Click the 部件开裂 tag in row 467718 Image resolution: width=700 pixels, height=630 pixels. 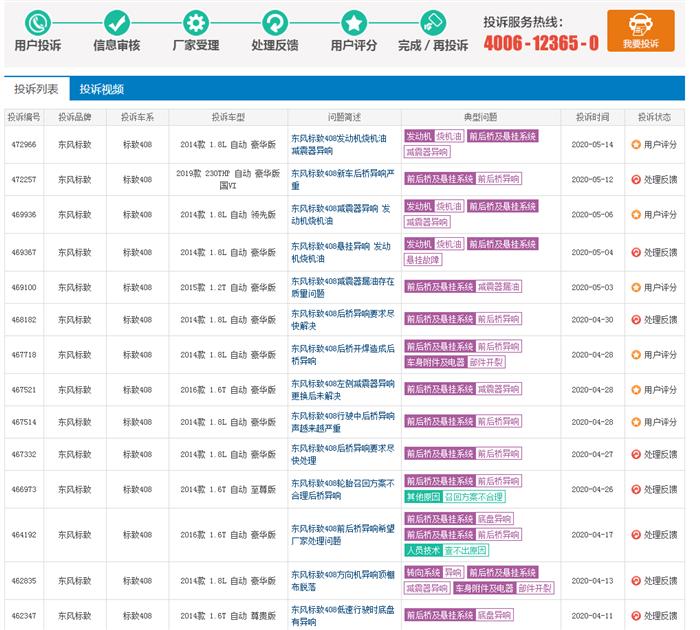487,363
